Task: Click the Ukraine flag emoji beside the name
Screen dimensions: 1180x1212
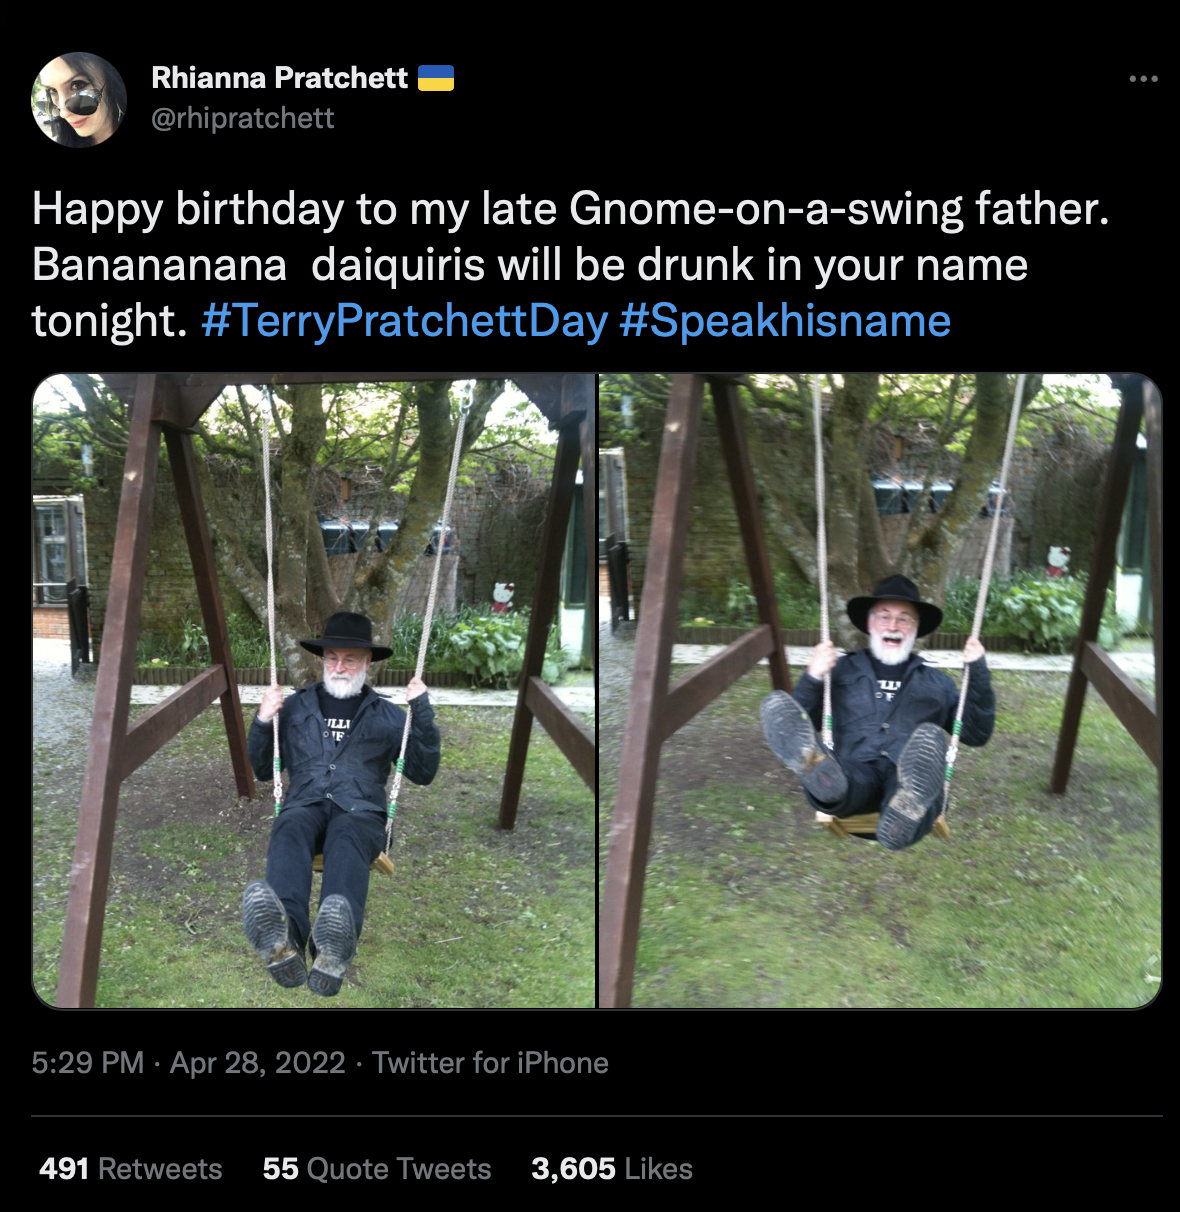Action: coord(435,78)
